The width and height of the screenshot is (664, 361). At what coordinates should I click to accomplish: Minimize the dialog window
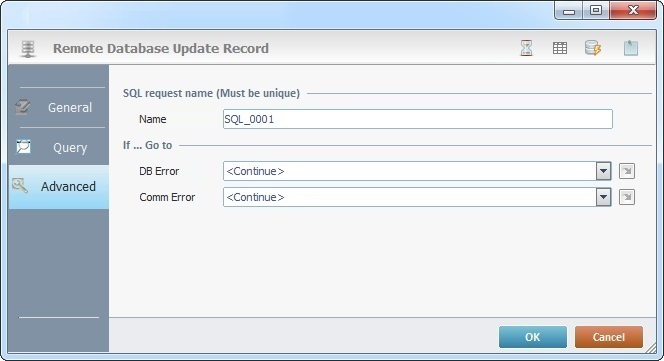click(x=569, y=10)
